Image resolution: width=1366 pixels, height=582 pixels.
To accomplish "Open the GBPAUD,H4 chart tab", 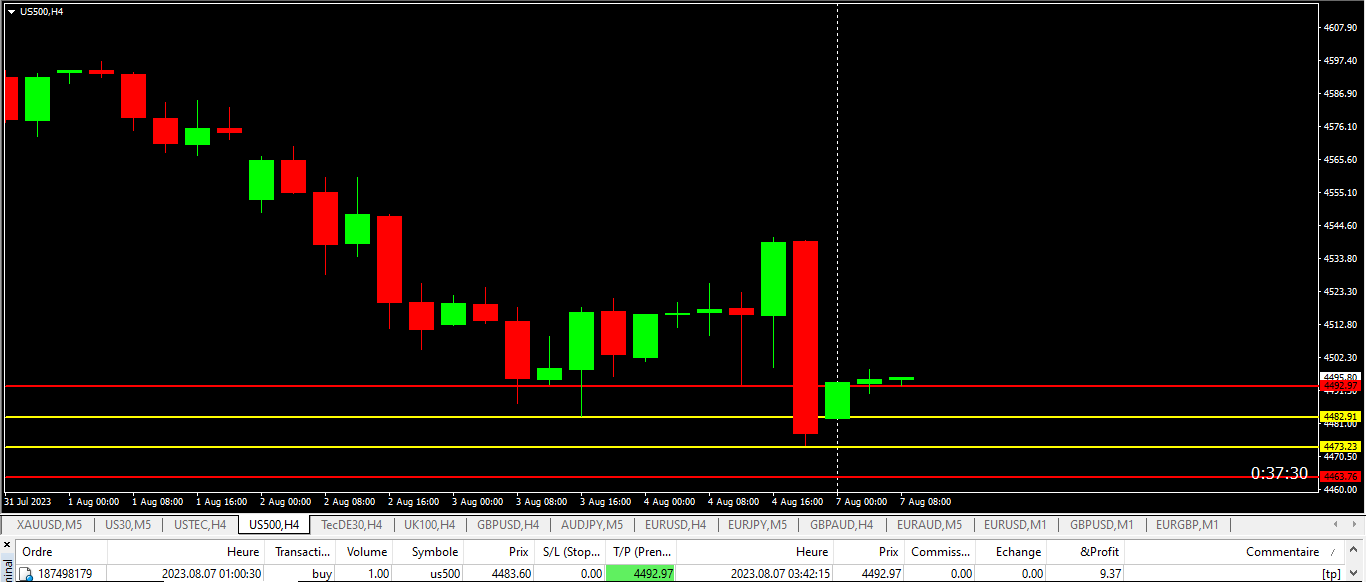I will click(x=841, y=525).
